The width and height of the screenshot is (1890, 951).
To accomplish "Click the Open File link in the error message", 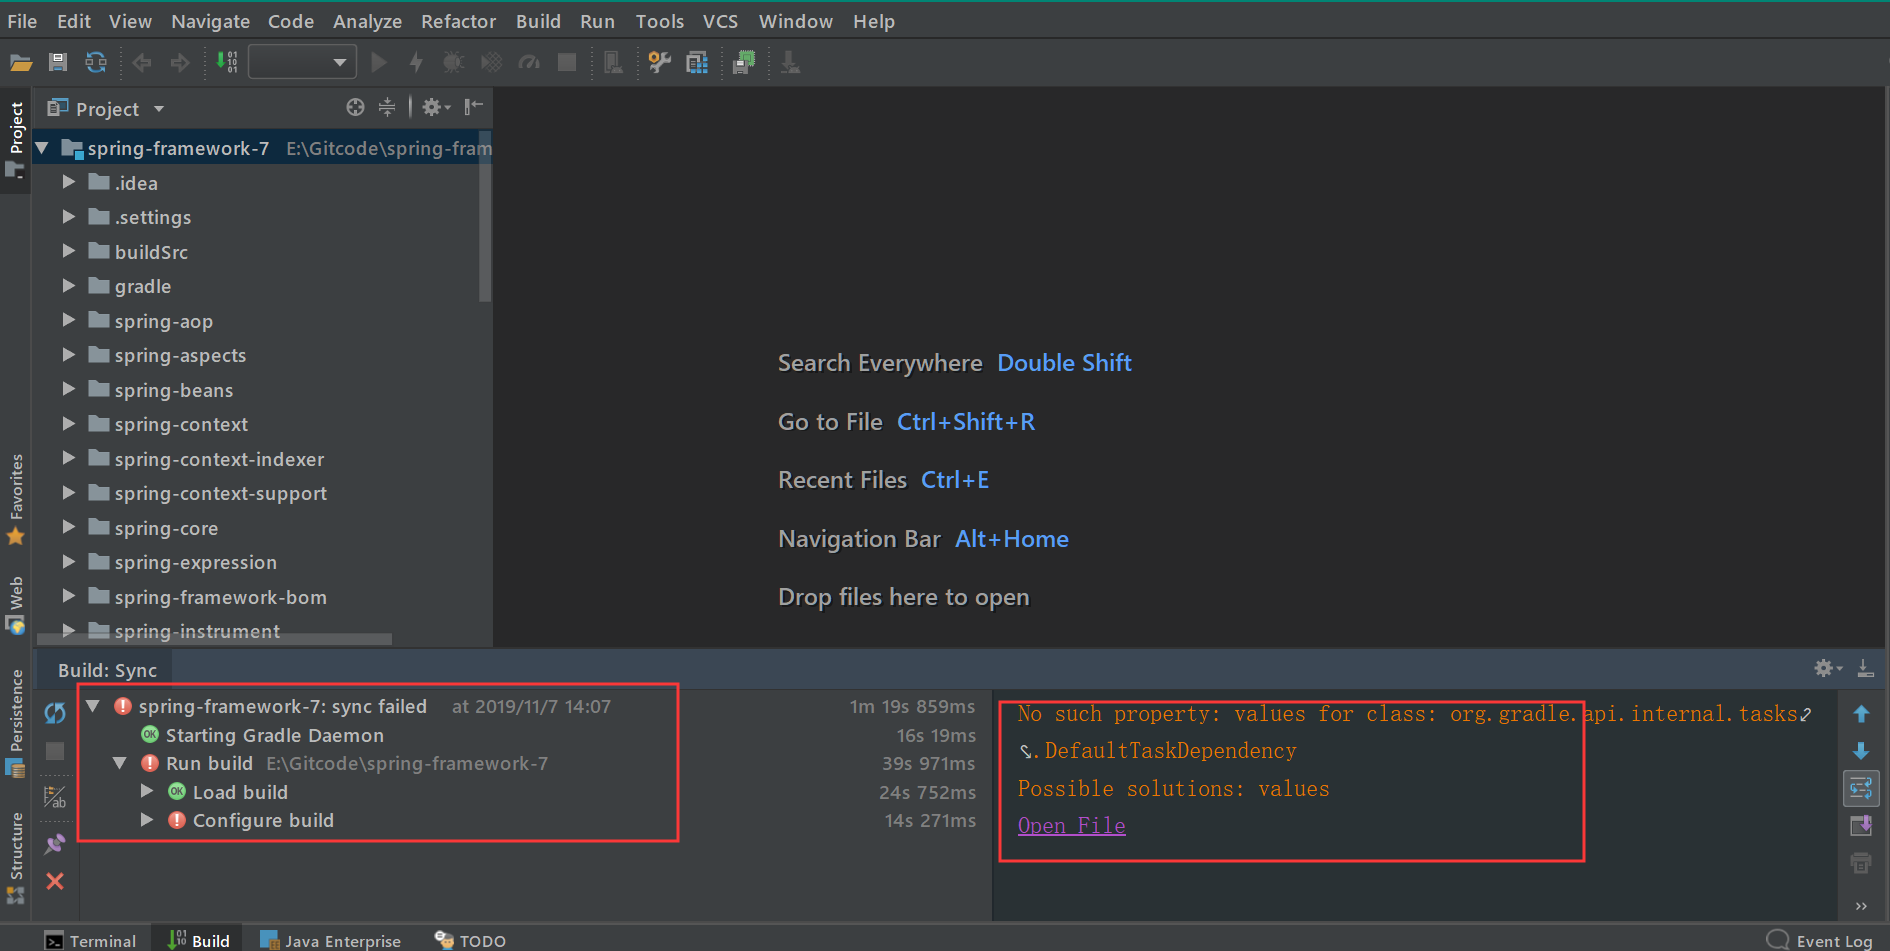I will (x=1070, y=825).
